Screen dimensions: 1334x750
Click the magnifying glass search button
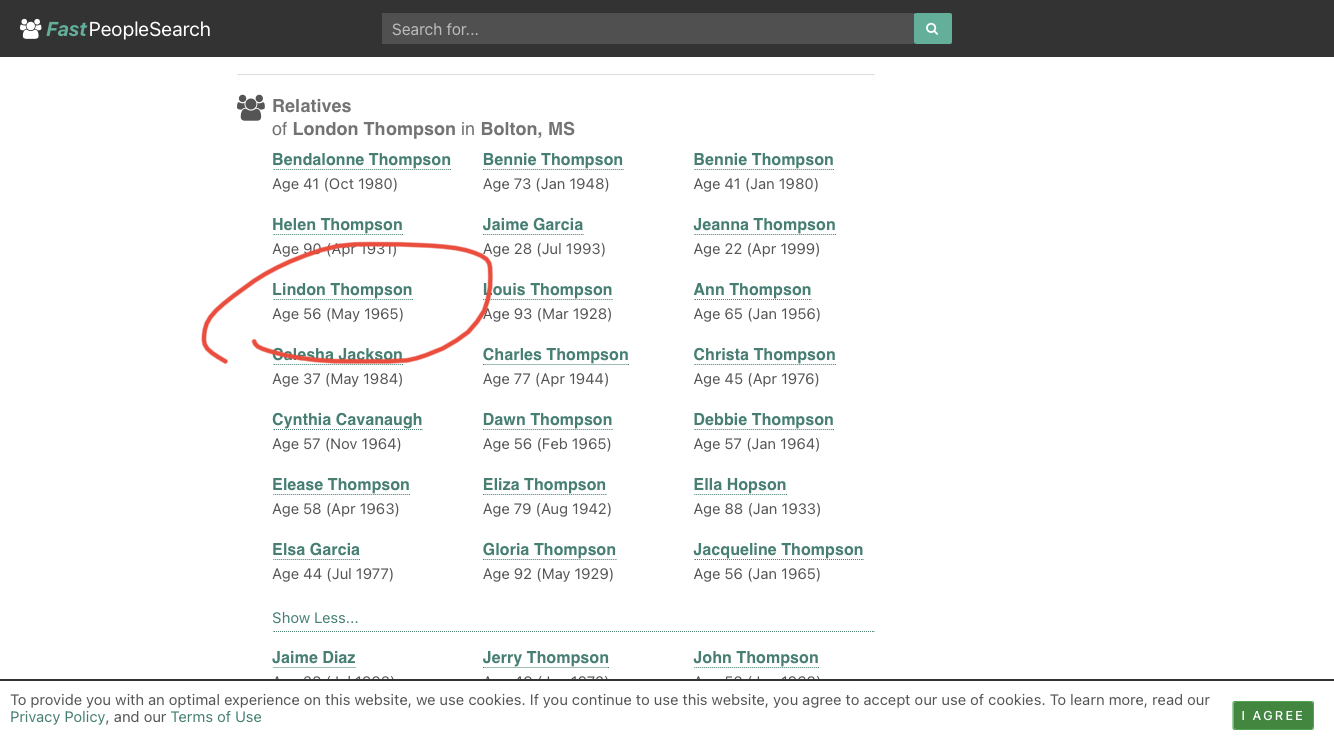932,29
